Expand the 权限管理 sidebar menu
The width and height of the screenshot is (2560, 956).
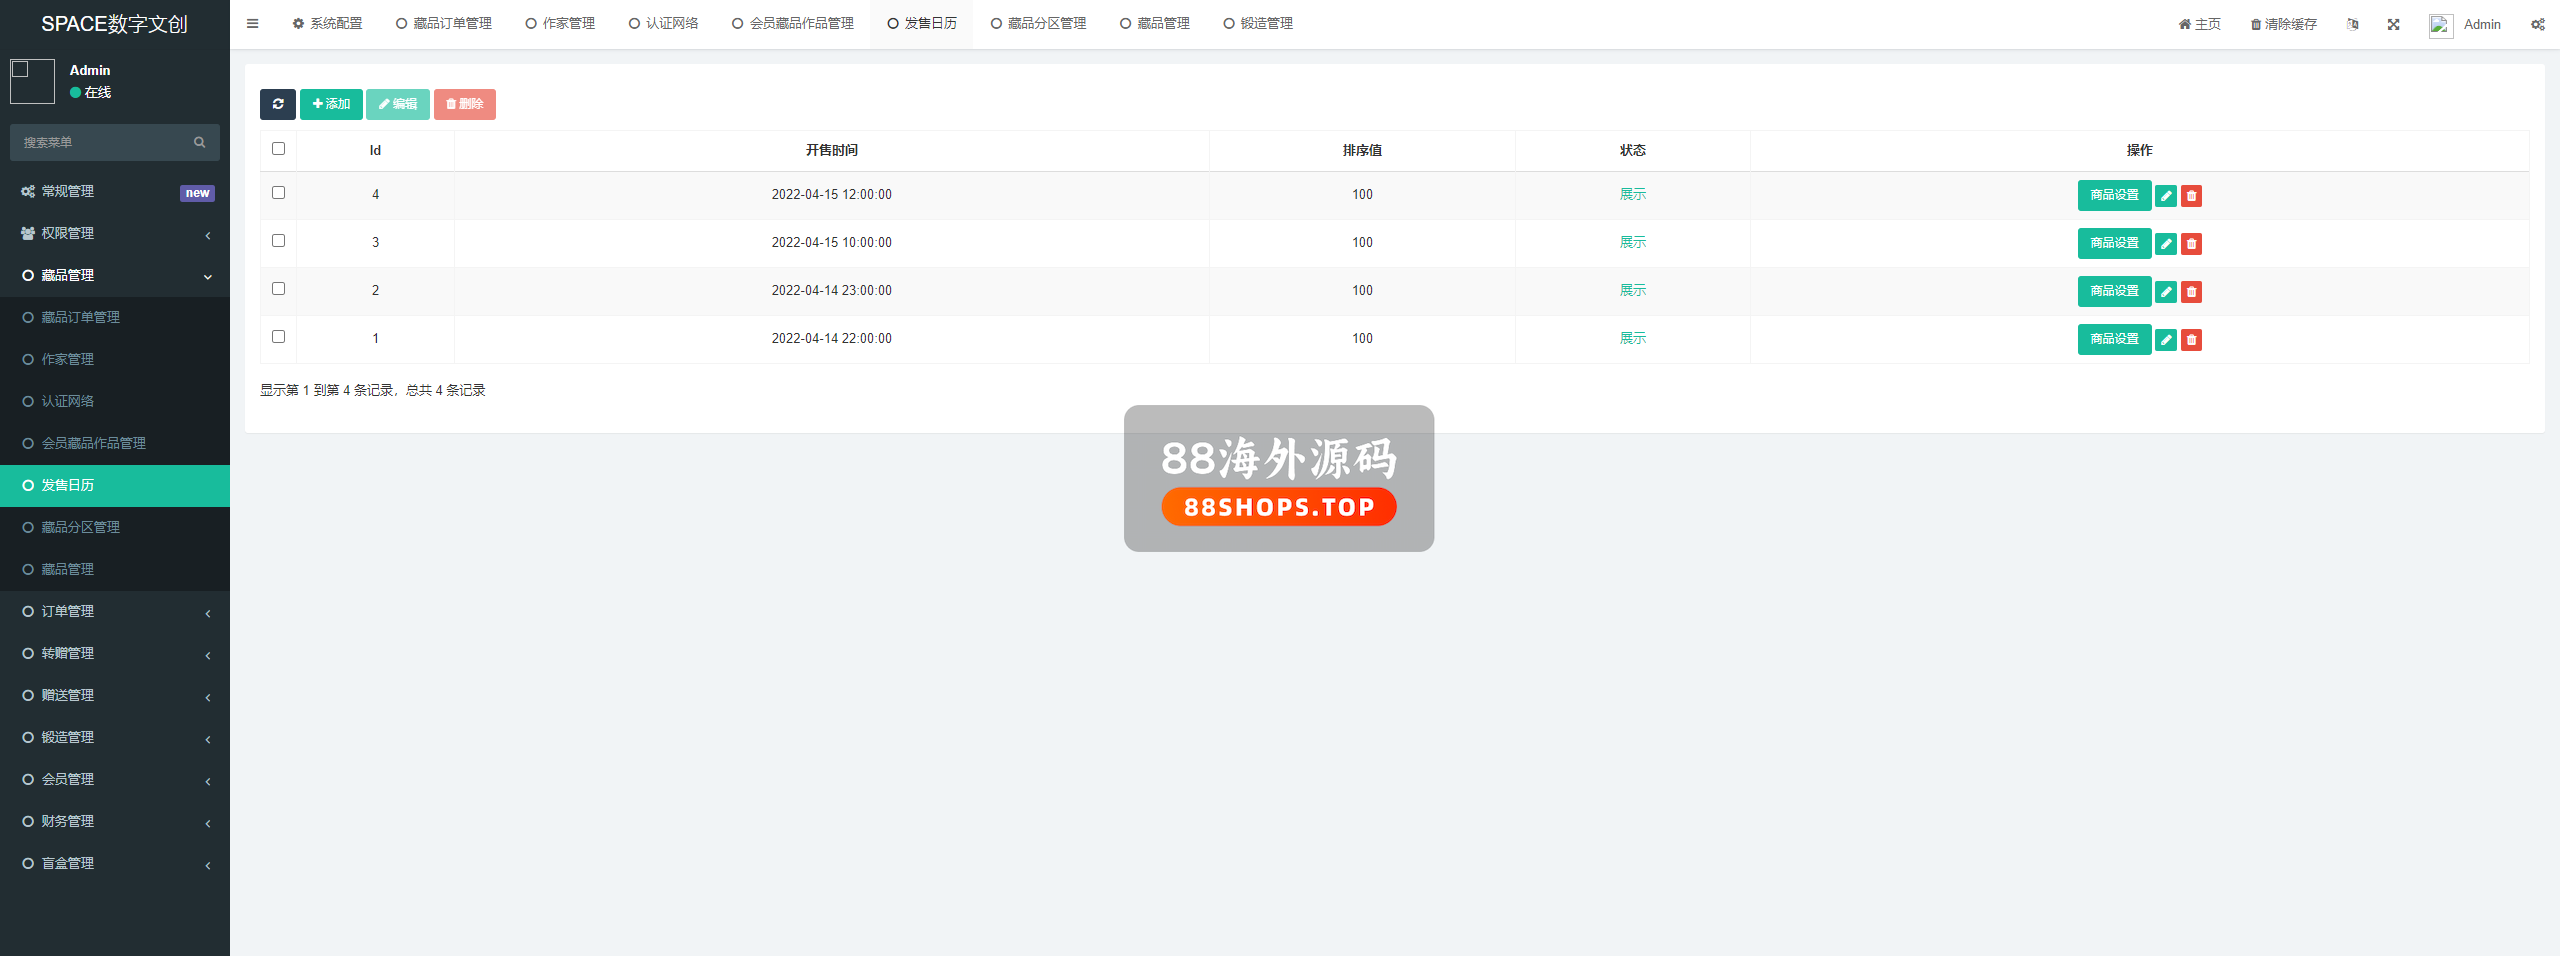[115, 234]
